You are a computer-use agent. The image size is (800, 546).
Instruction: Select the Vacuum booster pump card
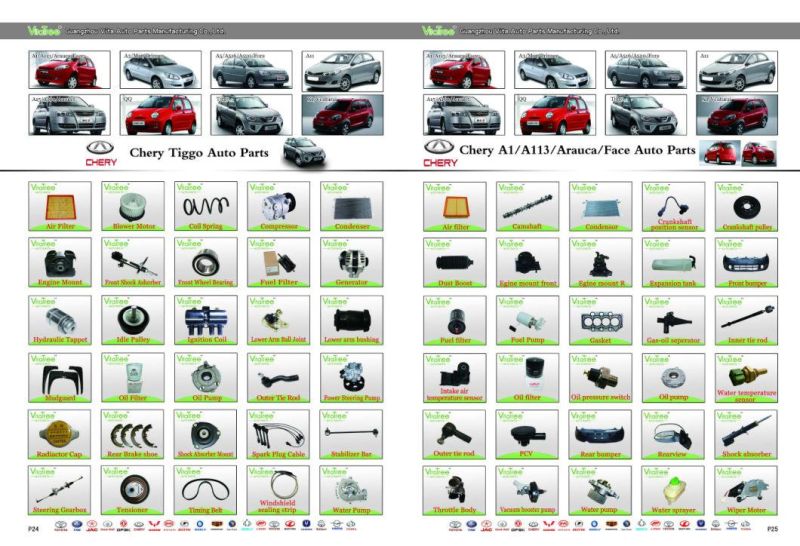[527, 490]
